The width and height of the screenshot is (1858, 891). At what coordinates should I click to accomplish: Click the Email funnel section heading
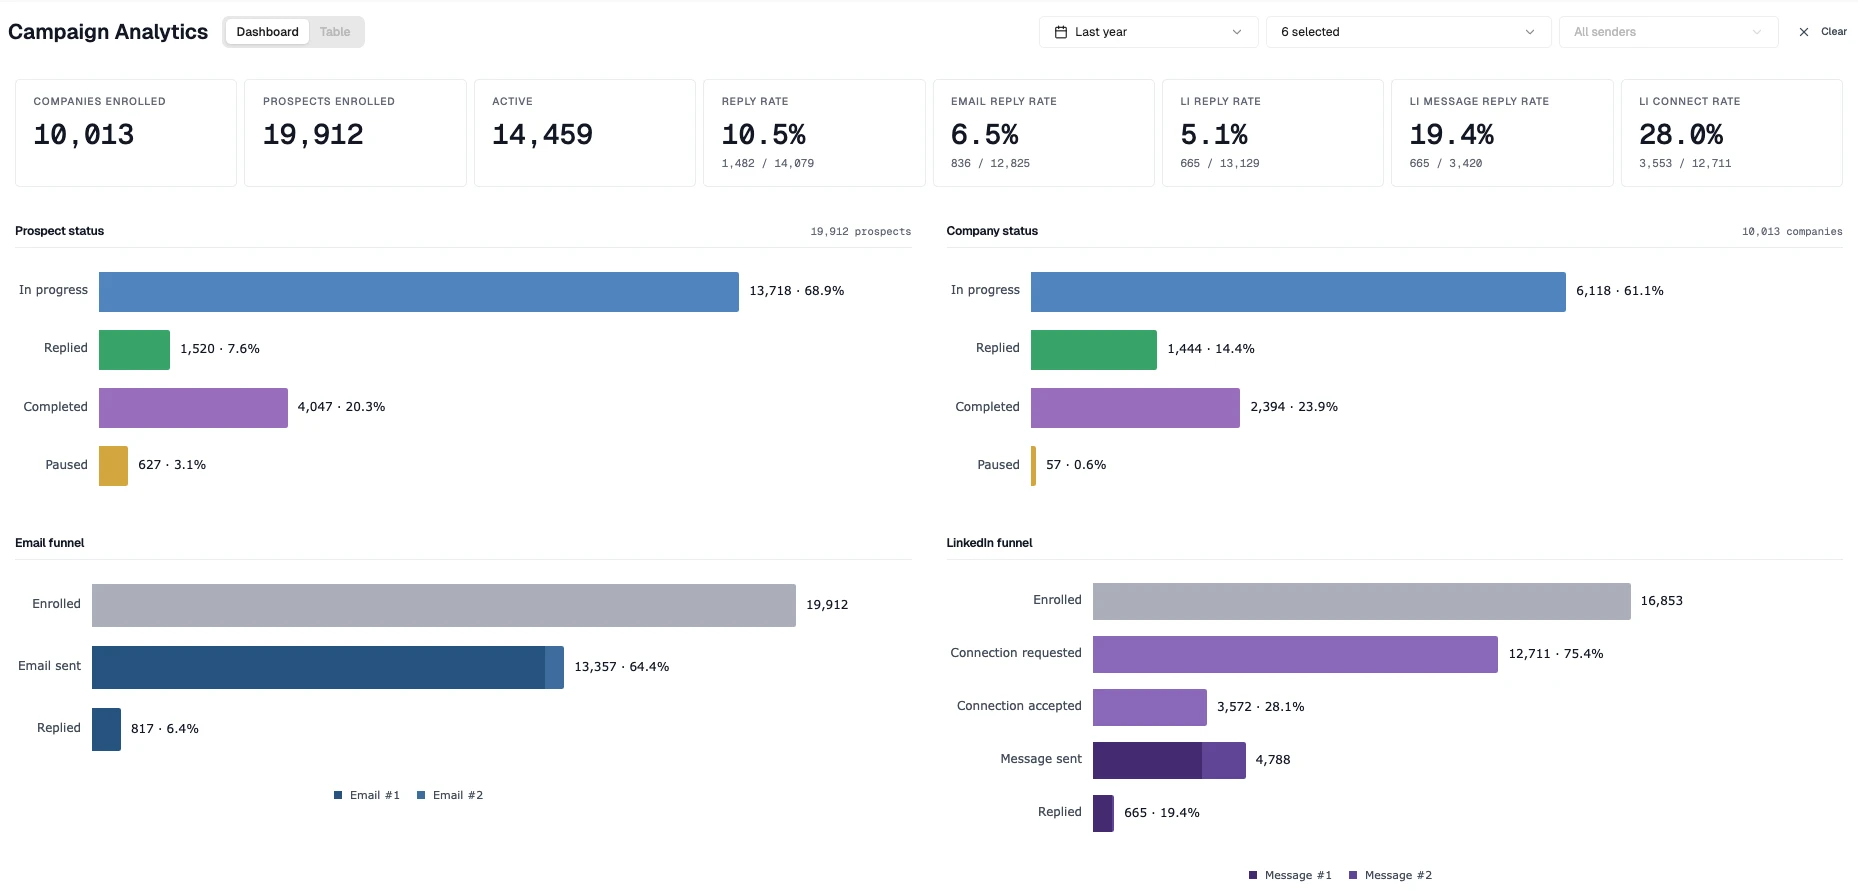click(x=50, y=543)
